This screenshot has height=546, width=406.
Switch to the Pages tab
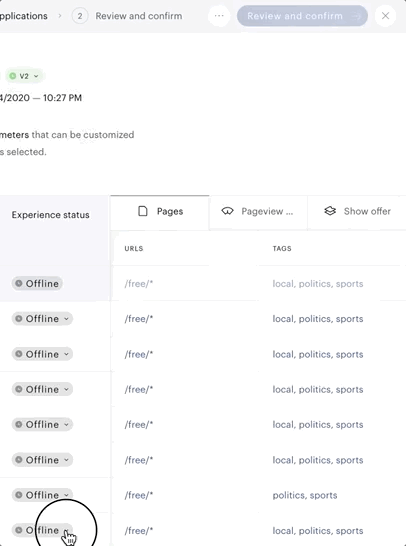[x=160, y=211]
